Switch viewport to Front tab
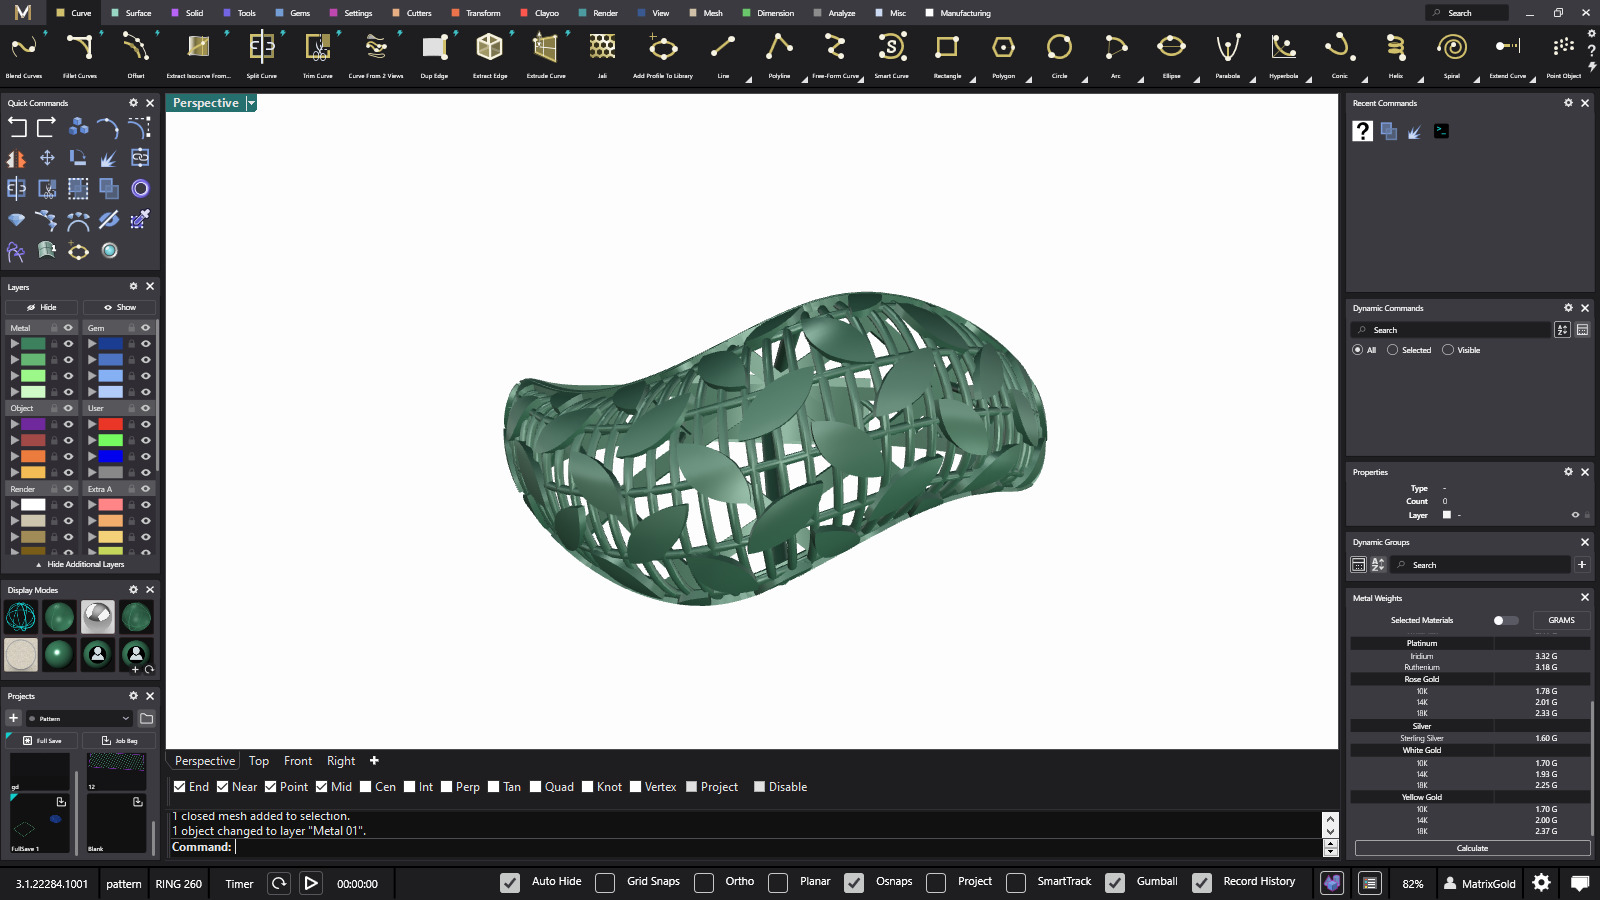This screenshot has width=1600, height=900. 298,761
